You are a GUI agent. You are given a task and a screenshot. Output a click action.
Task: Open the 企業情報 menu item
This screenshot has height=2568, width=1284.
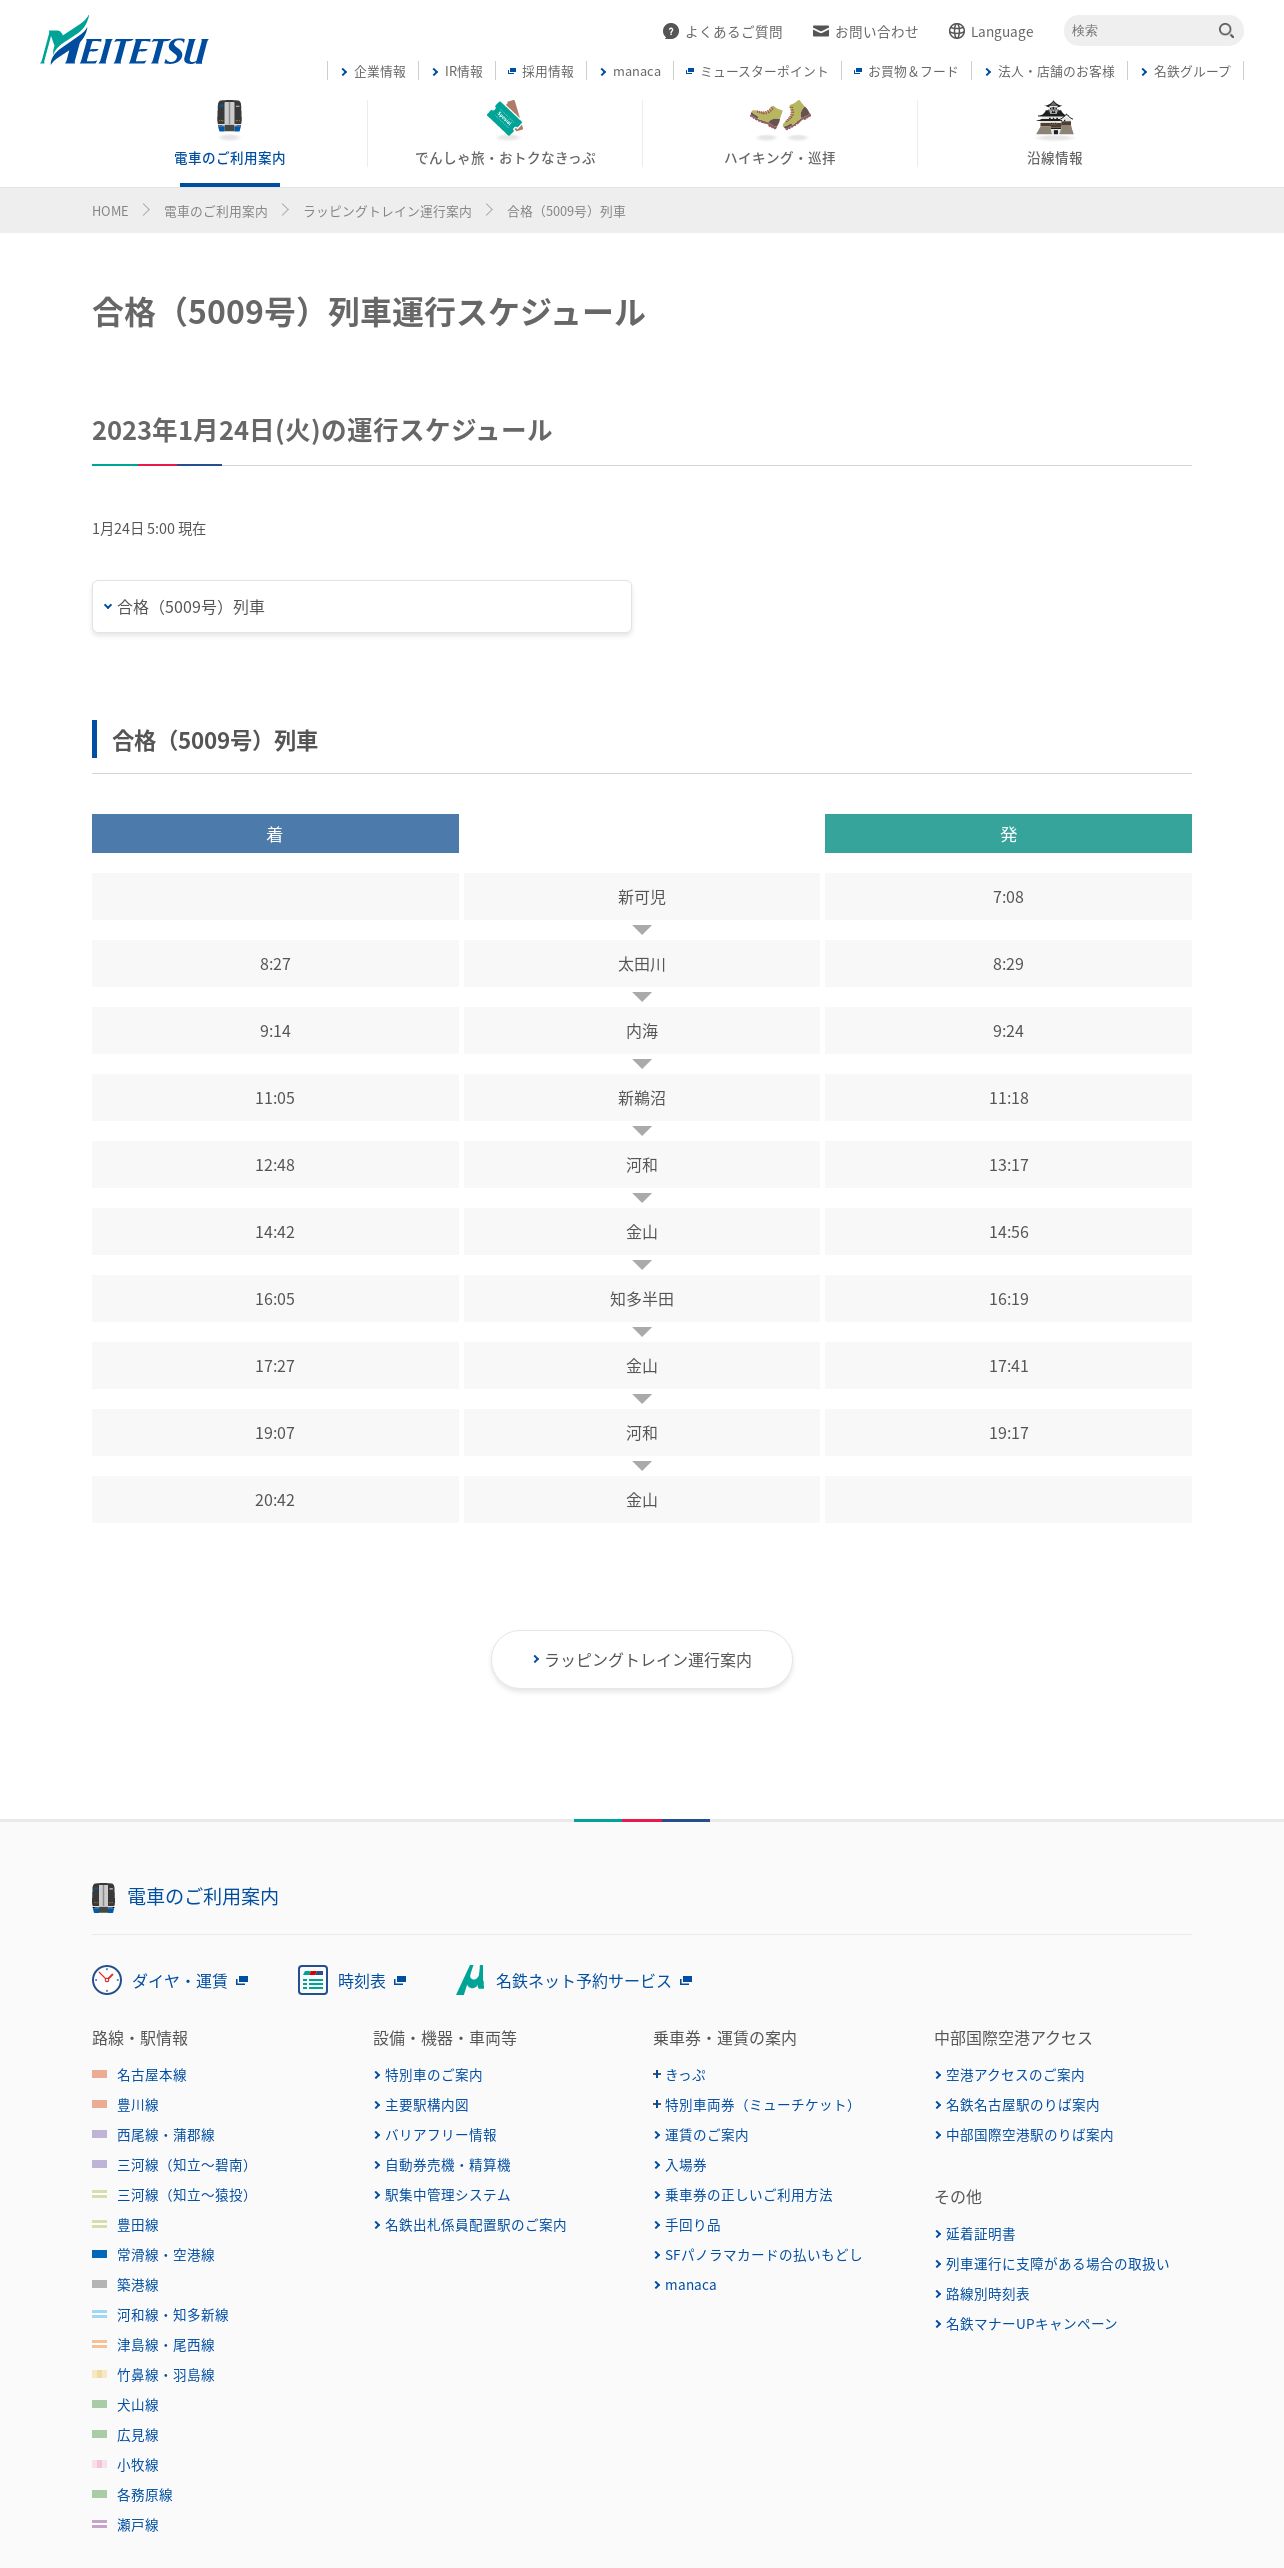(x=373, y=71)
